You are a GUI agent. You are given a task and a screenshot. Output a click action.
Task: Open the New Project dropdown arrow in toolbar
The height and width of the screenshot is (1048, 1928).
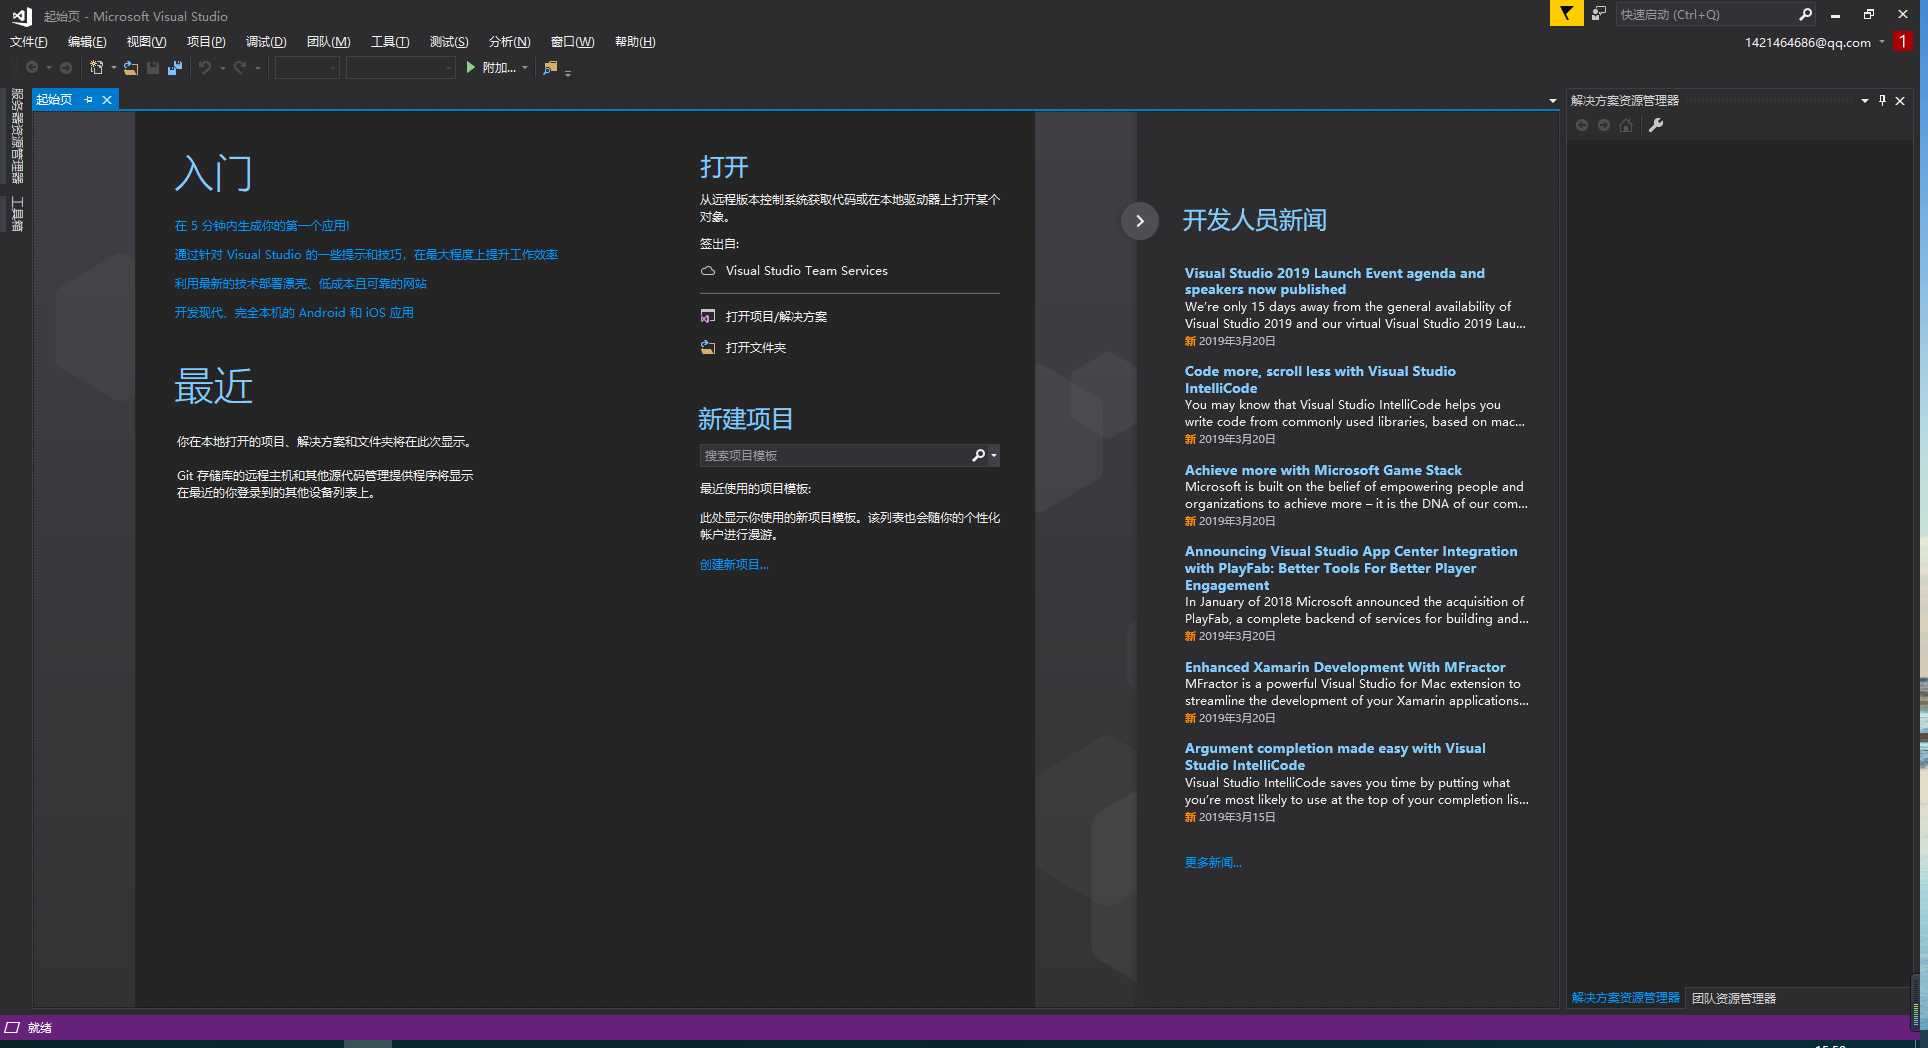point(113,68)
